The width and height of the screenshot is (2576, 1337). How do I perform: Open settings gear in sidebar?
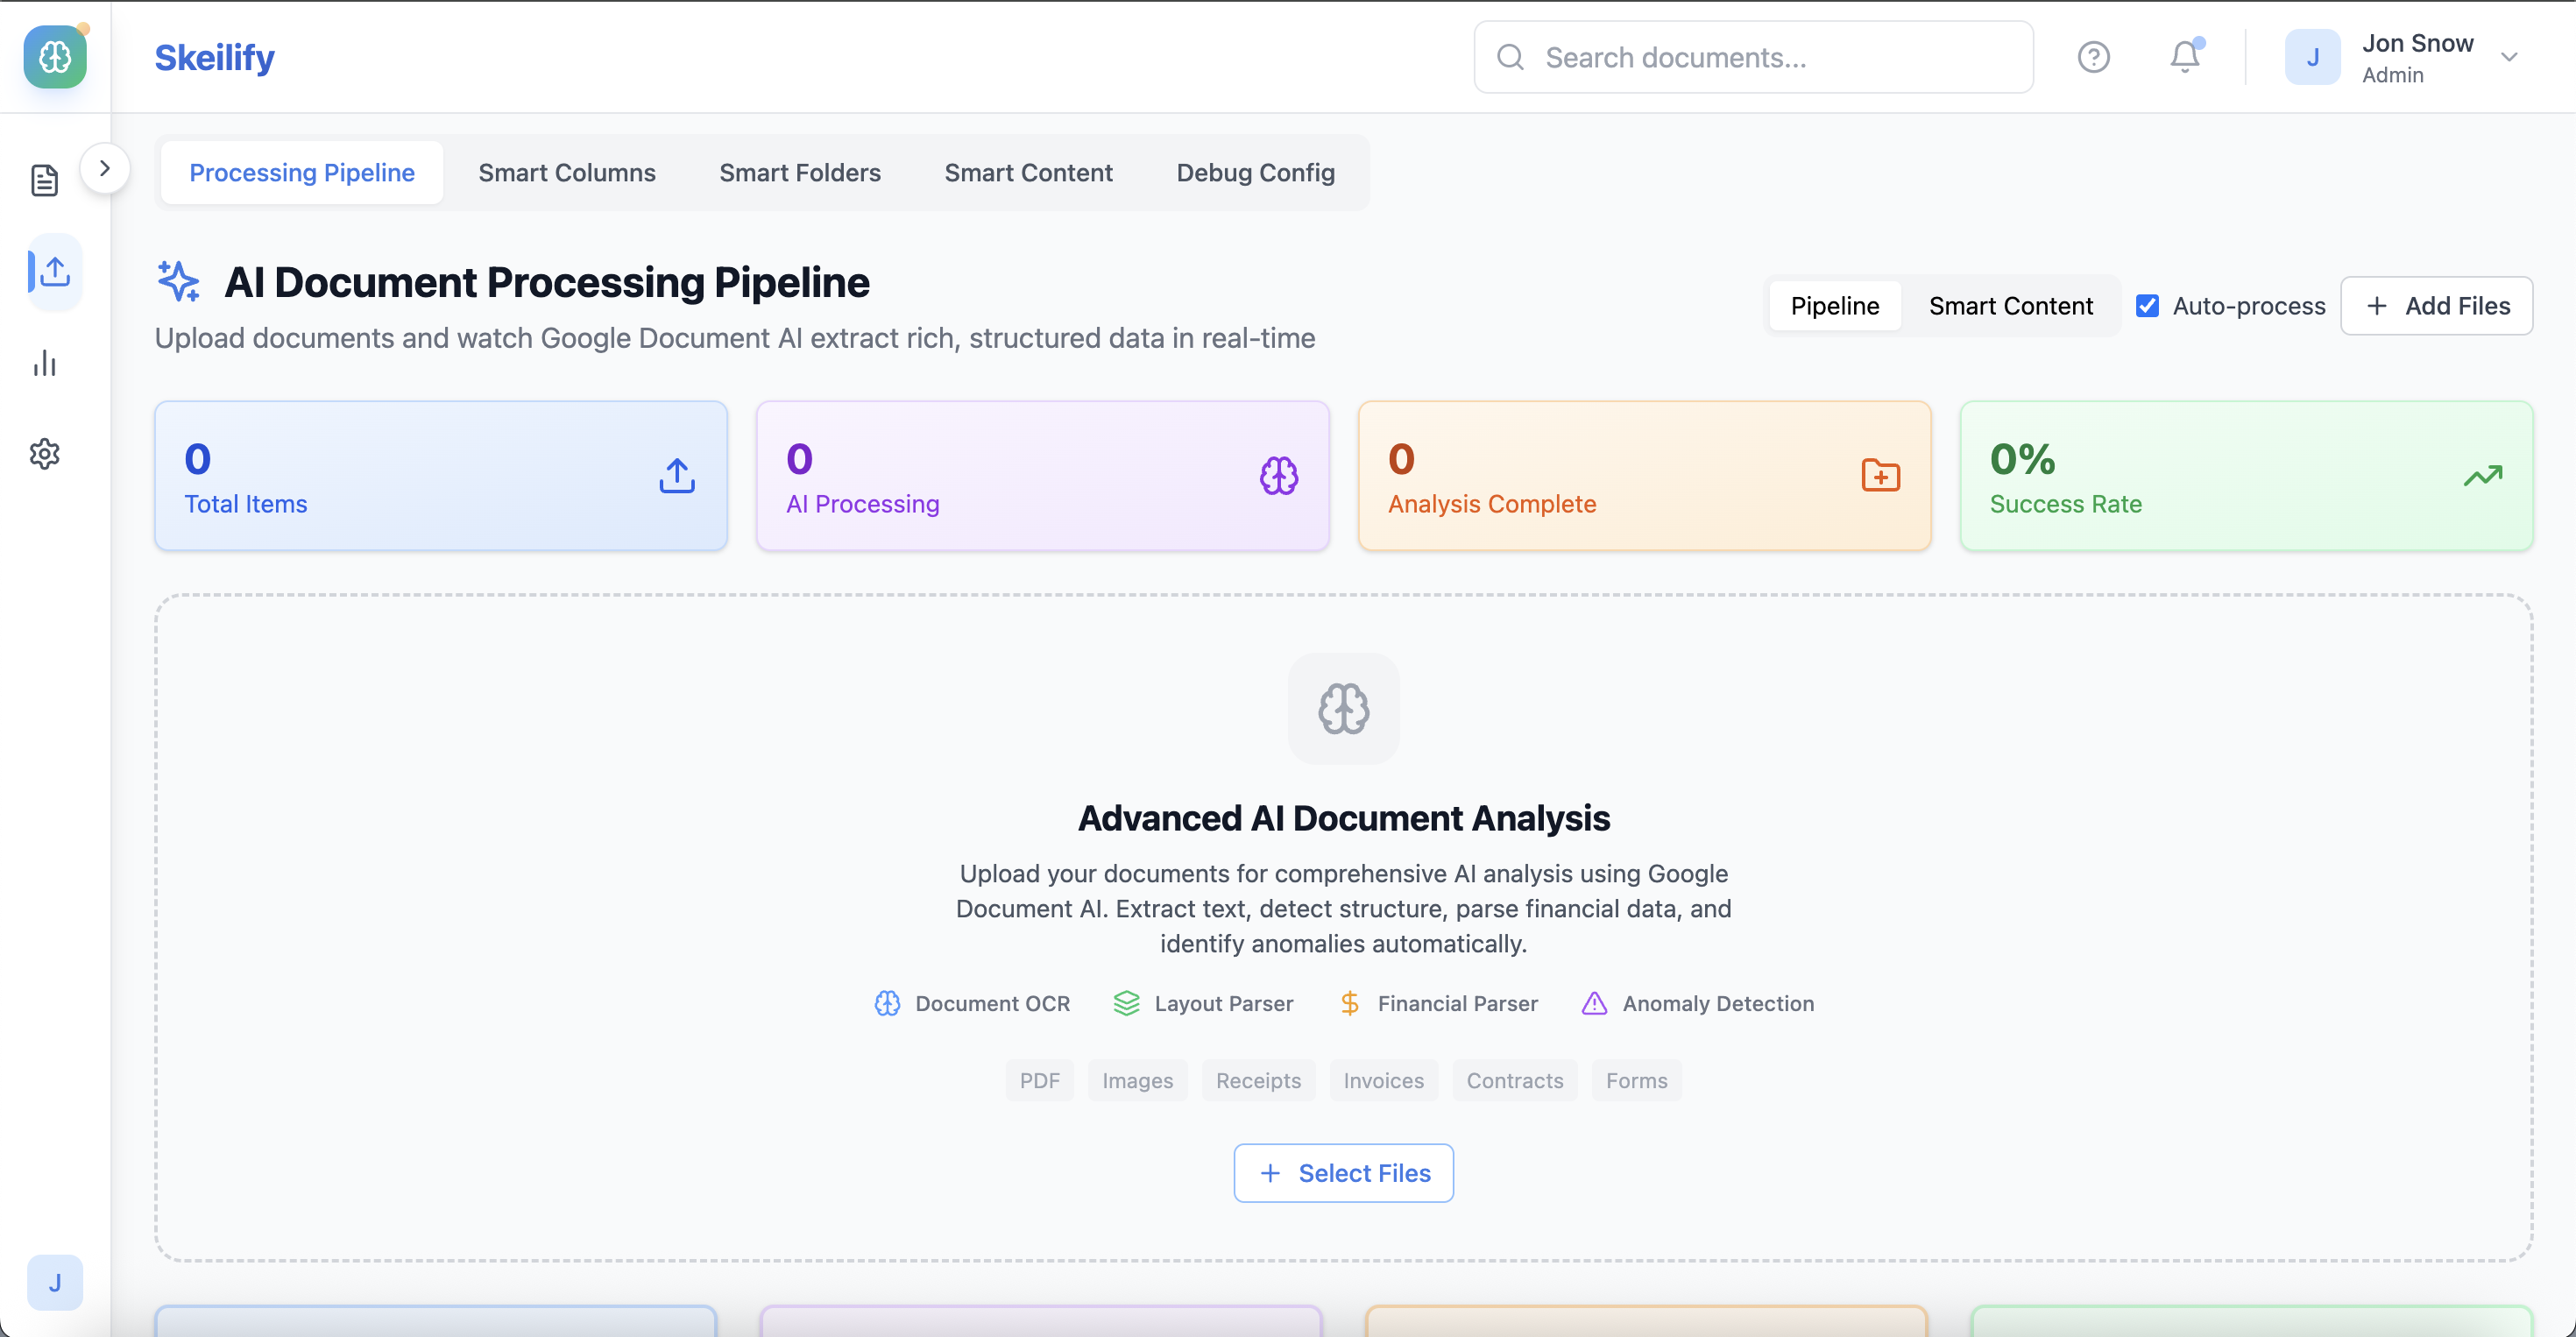[45, 454]
